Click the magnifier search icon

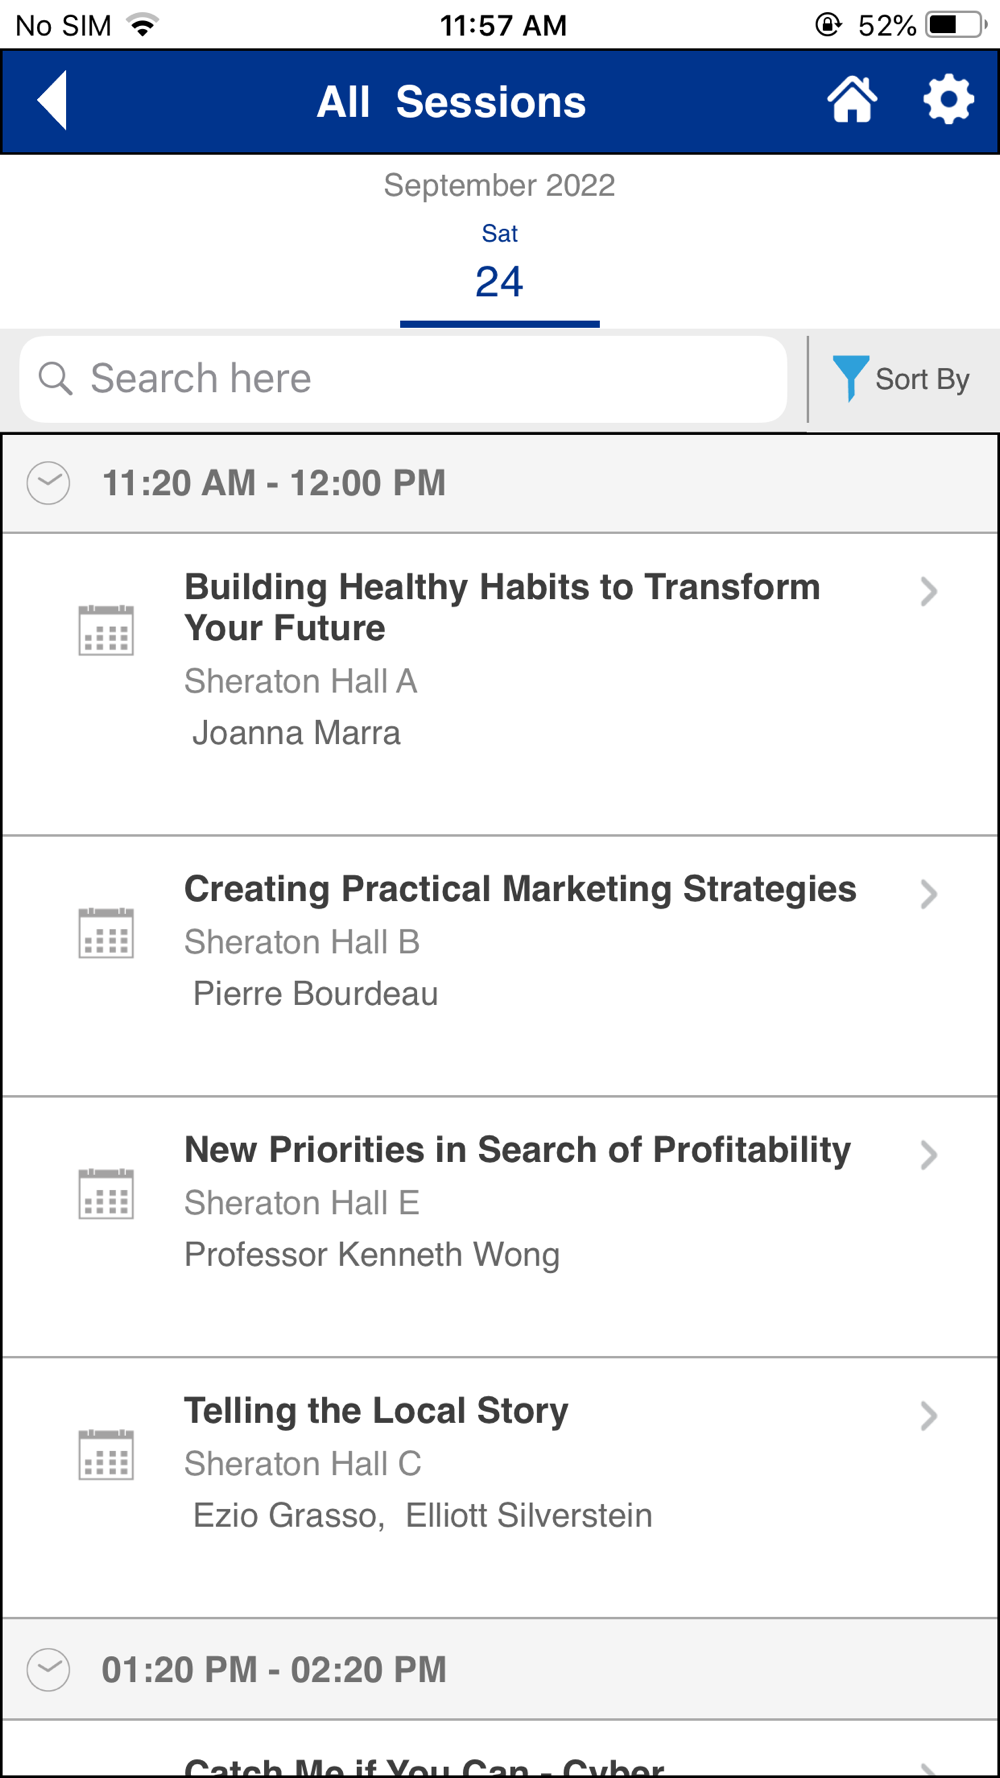tap(56, 379)
